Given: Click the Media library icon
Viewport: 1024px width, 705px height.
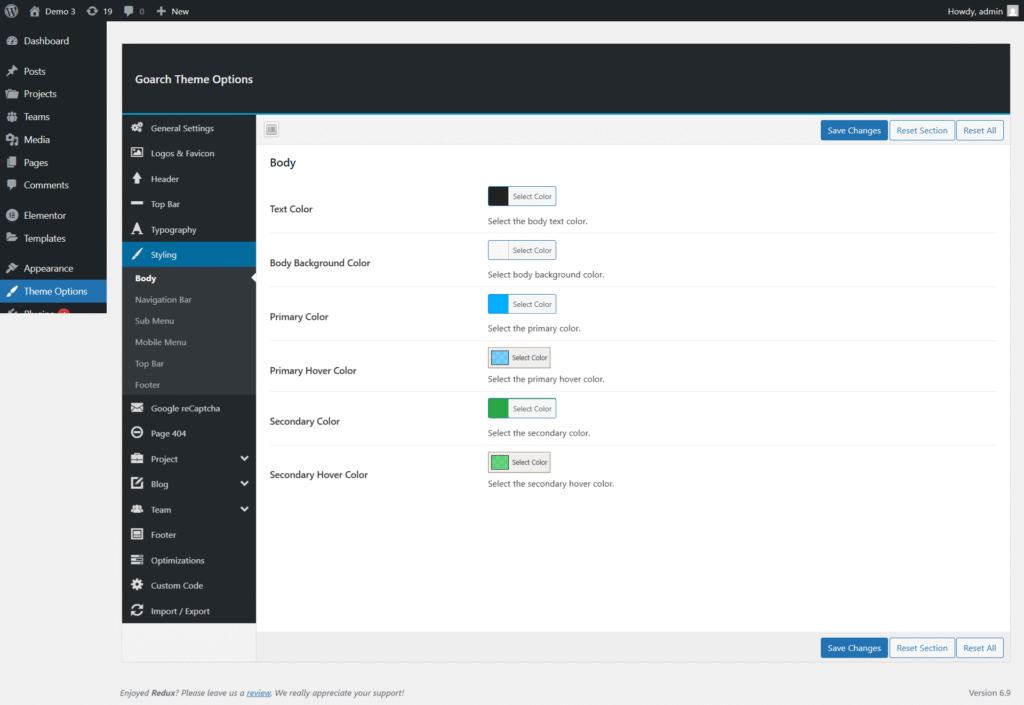Looking at the screenshot, I should click(12, 140).
